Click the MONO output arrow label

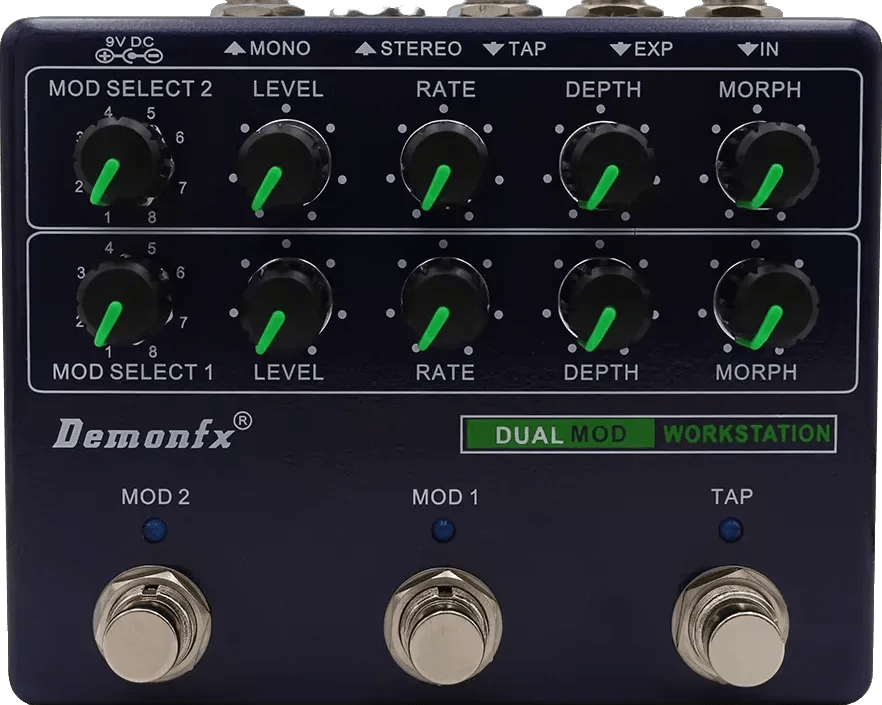tap(267, 48)
